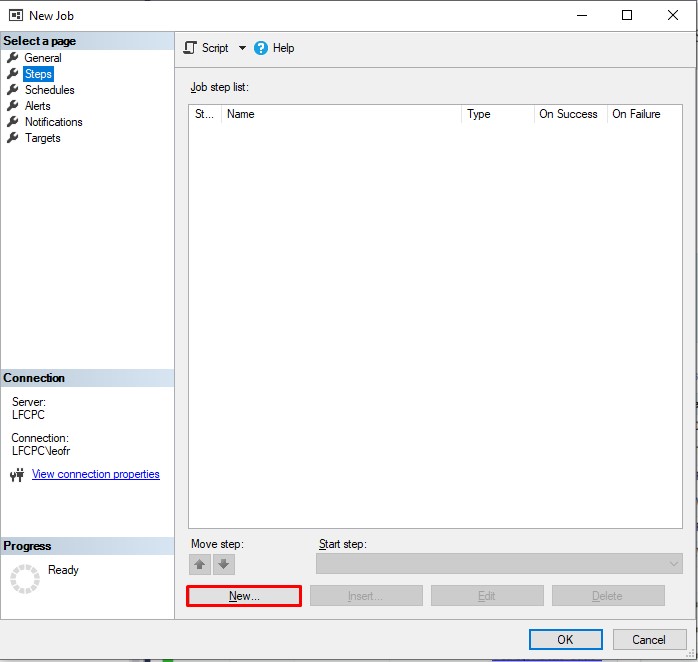
Task: Open the Script dropdown arrow
Action: point(242,48)
